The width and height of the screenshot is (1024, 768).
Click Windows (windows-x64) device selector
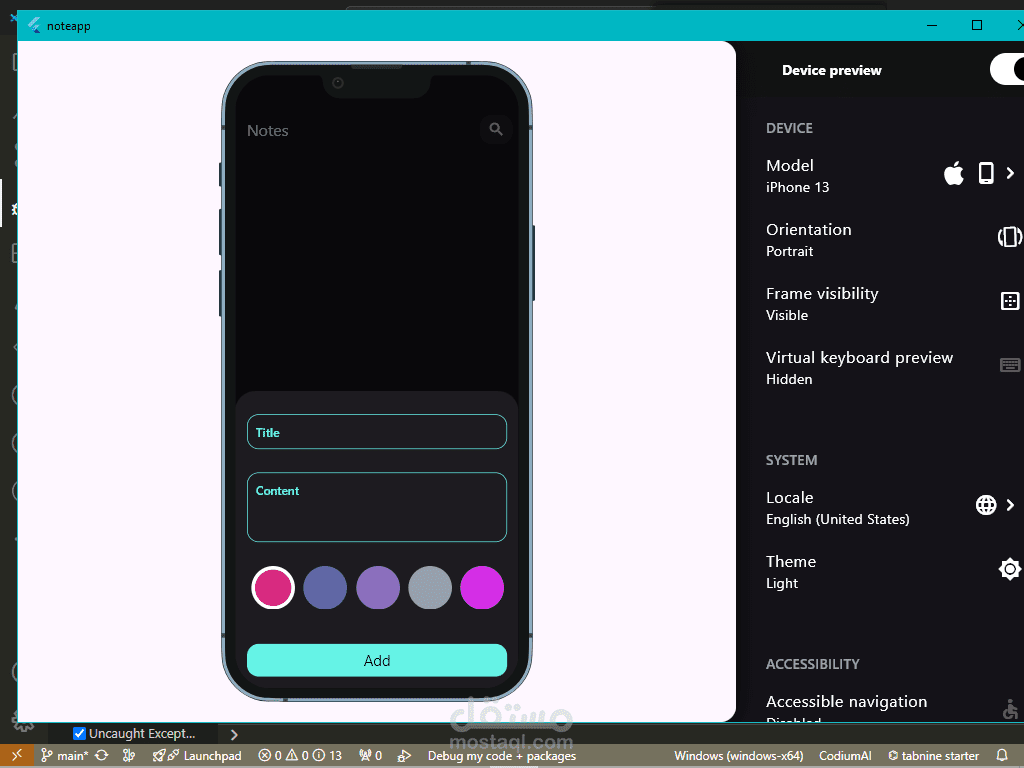(x=739, y=756)
